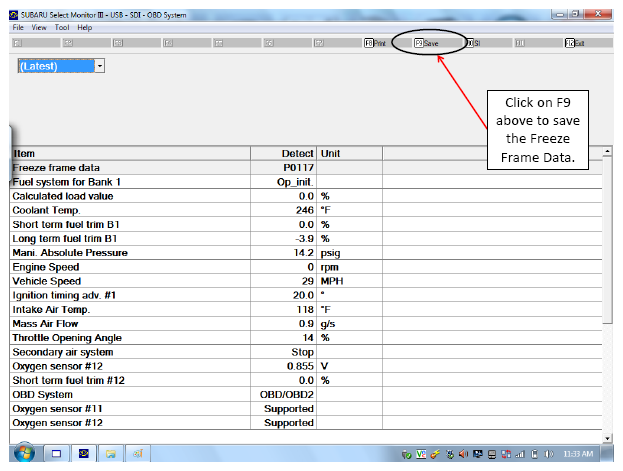
Task: Open the Tool menu
Action: click(x=62, y=27)
